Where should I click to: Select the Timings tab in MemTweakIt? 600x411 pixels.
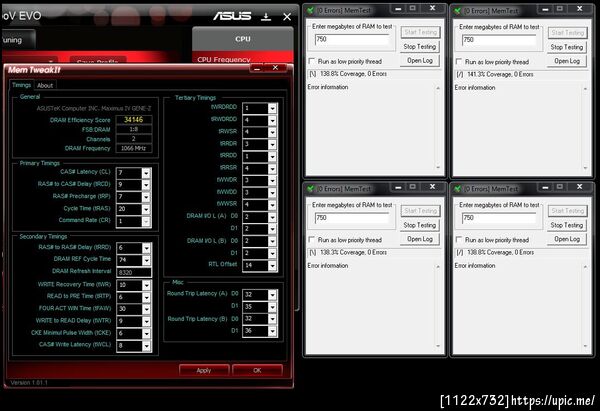pyautogui.click(x=21, y=85)
